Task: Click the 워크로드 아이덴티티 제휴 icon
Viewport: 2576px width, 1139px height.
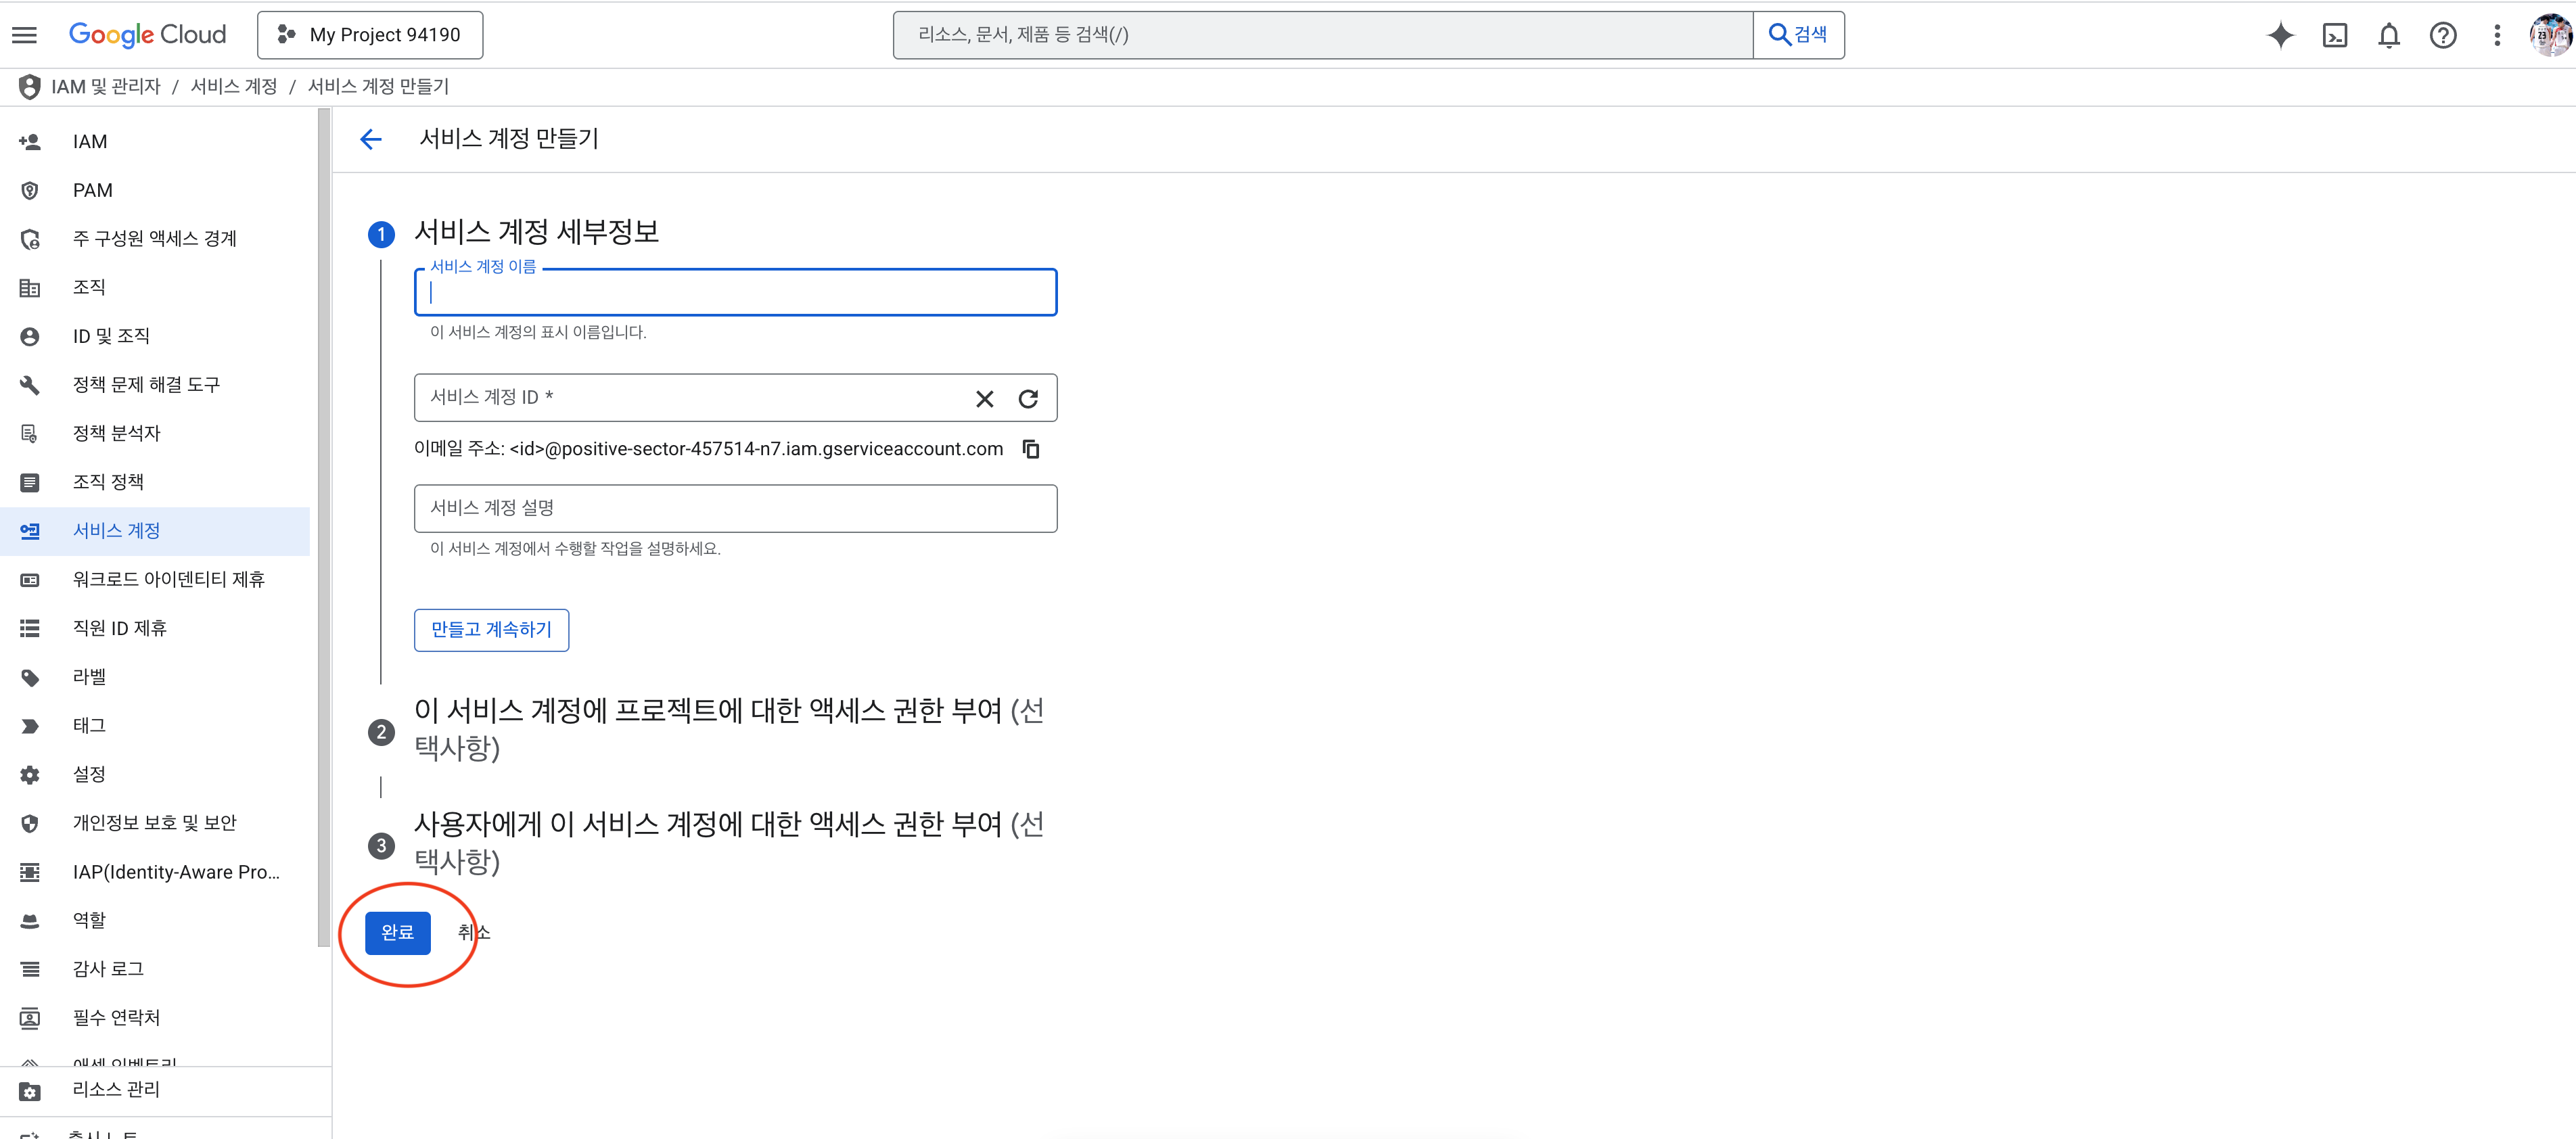Action: tap(30, 580)
